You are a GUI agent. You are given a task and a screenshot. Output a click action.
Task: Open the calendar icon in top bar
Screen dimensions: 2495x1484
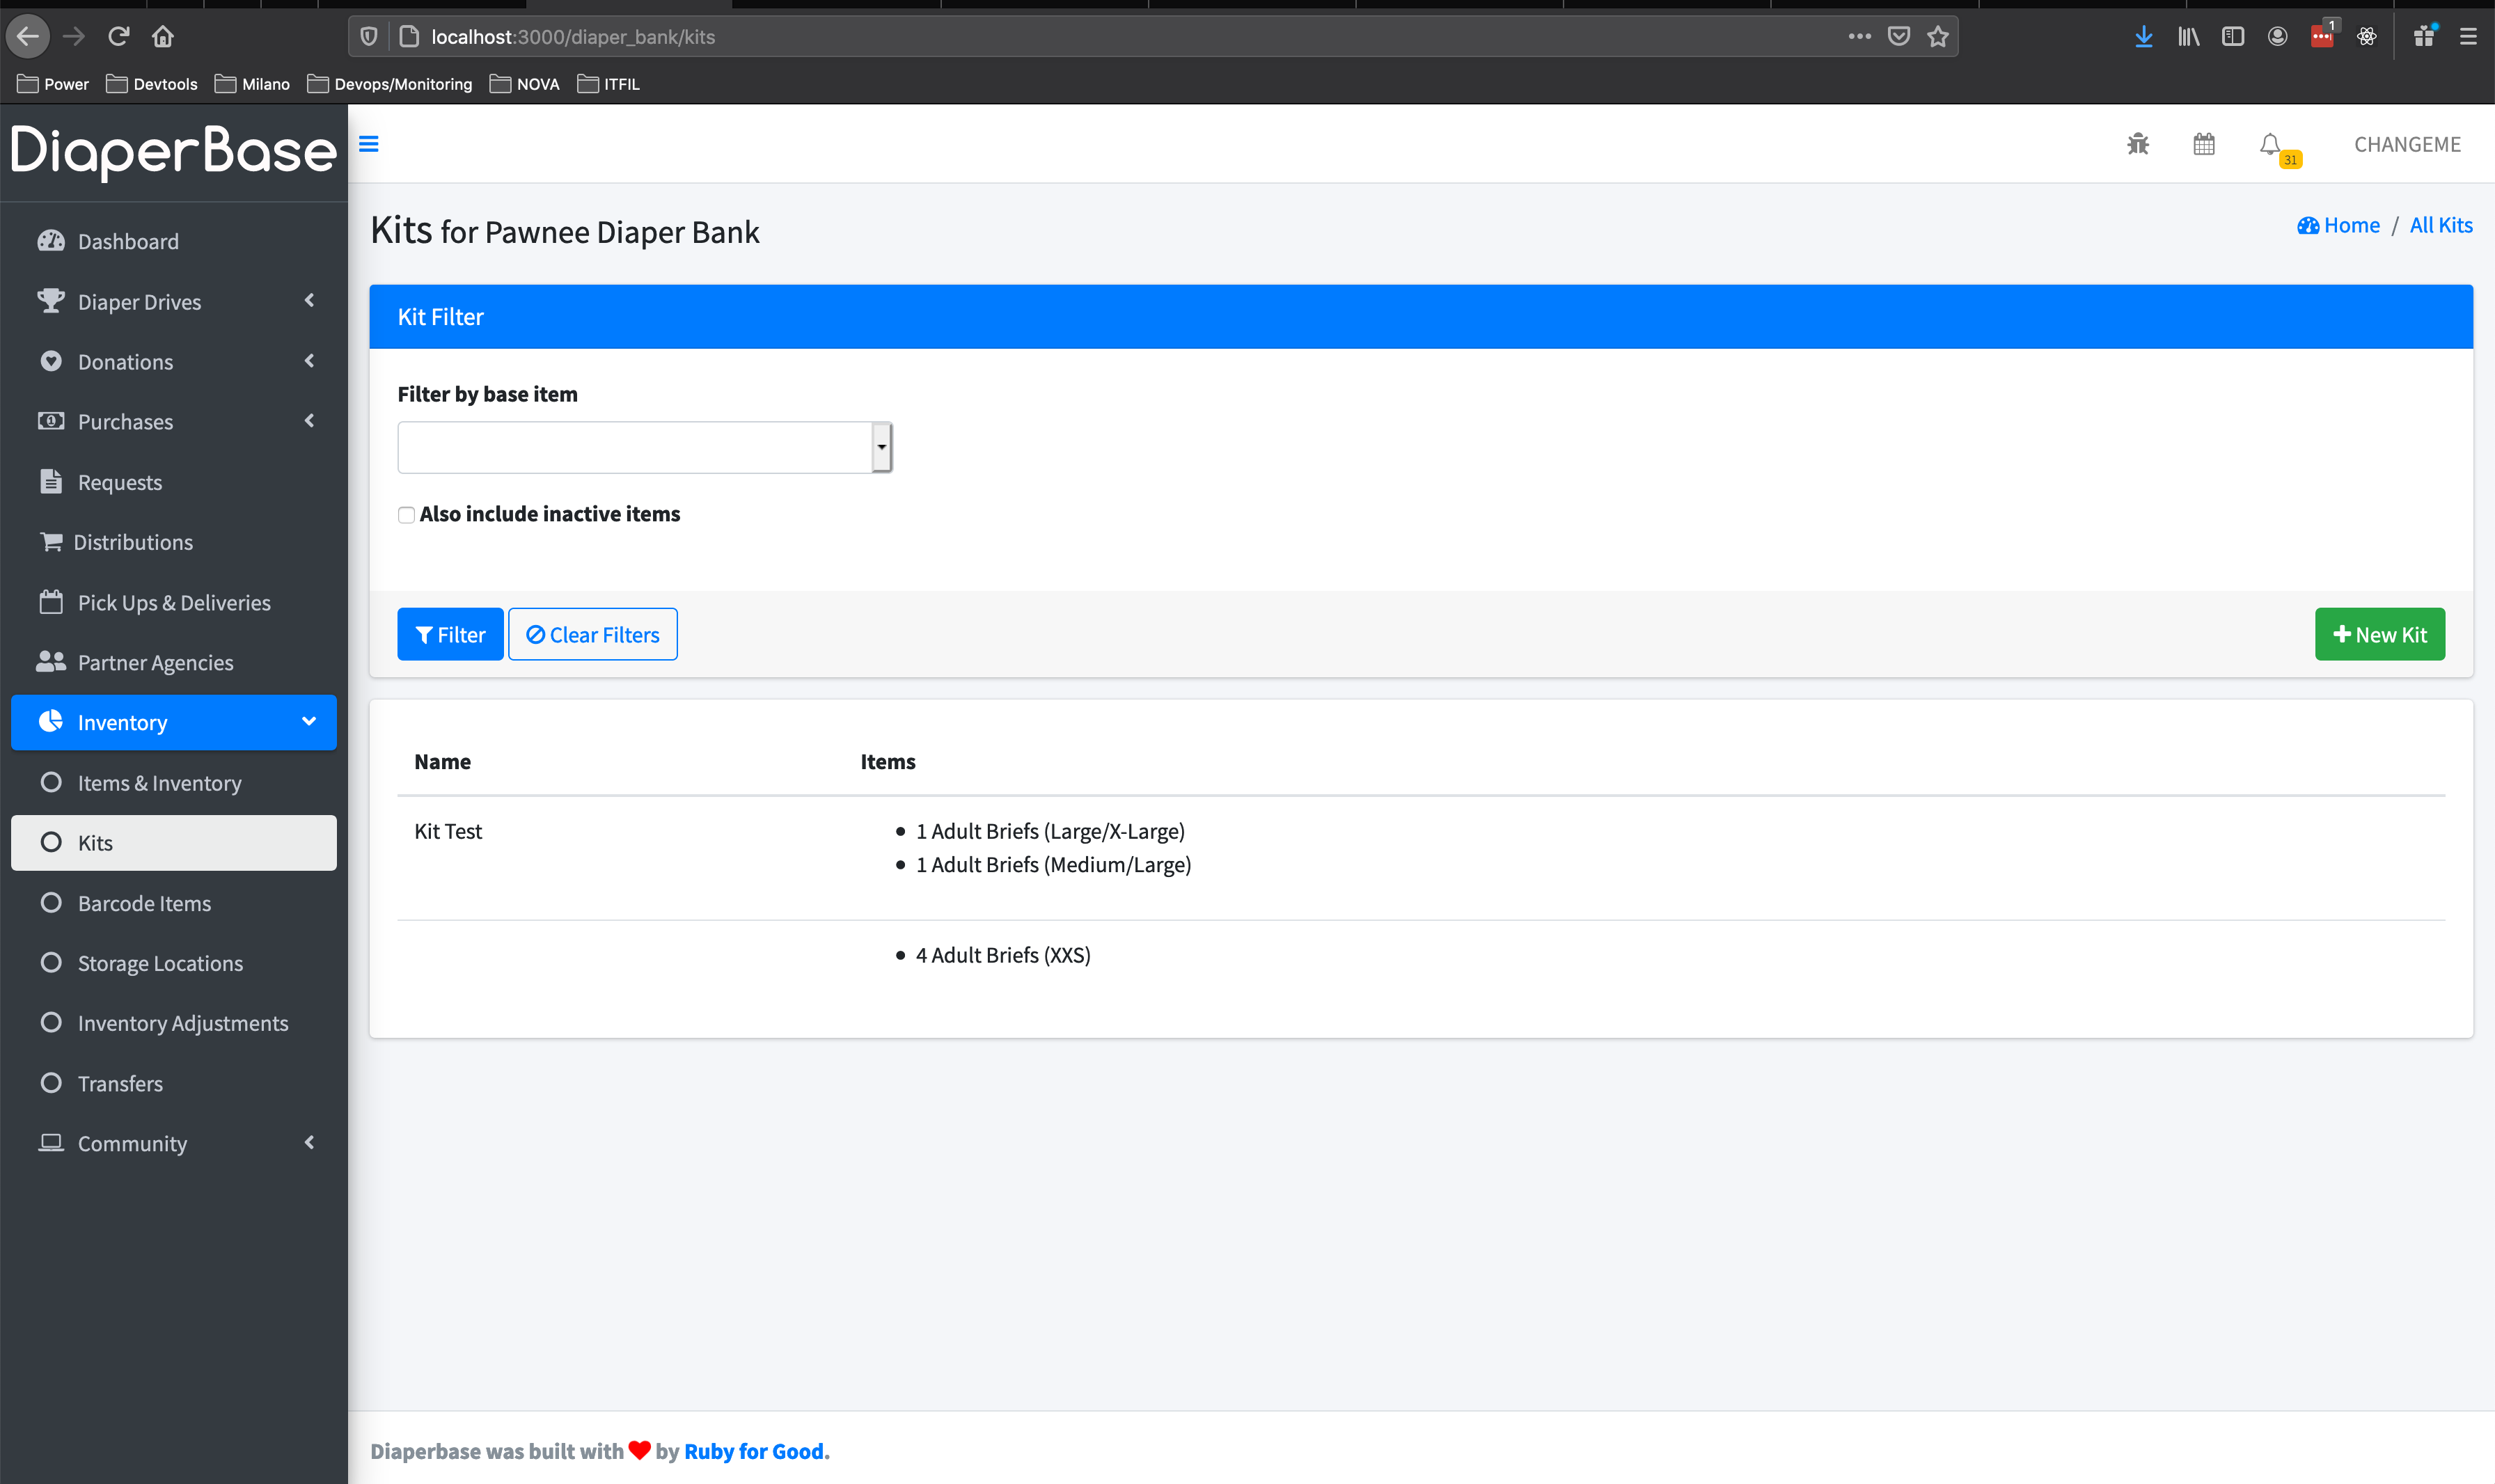[x=2203, y=144]
